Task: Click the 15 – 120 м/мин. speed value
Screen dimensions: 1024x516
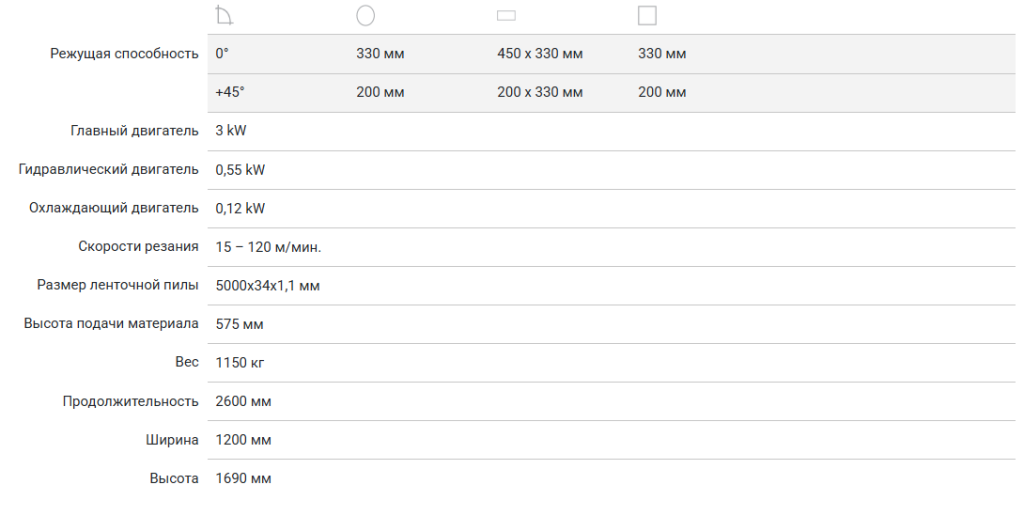Action: click(268, 247)
